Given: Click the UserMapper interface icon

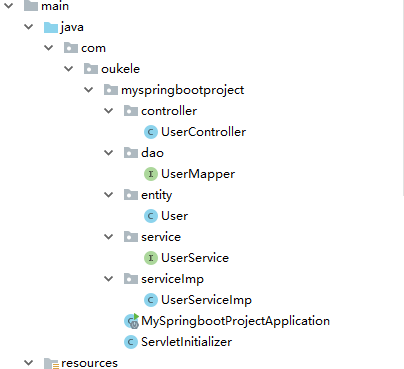Looking at the screenshot, I should point(151,174).
